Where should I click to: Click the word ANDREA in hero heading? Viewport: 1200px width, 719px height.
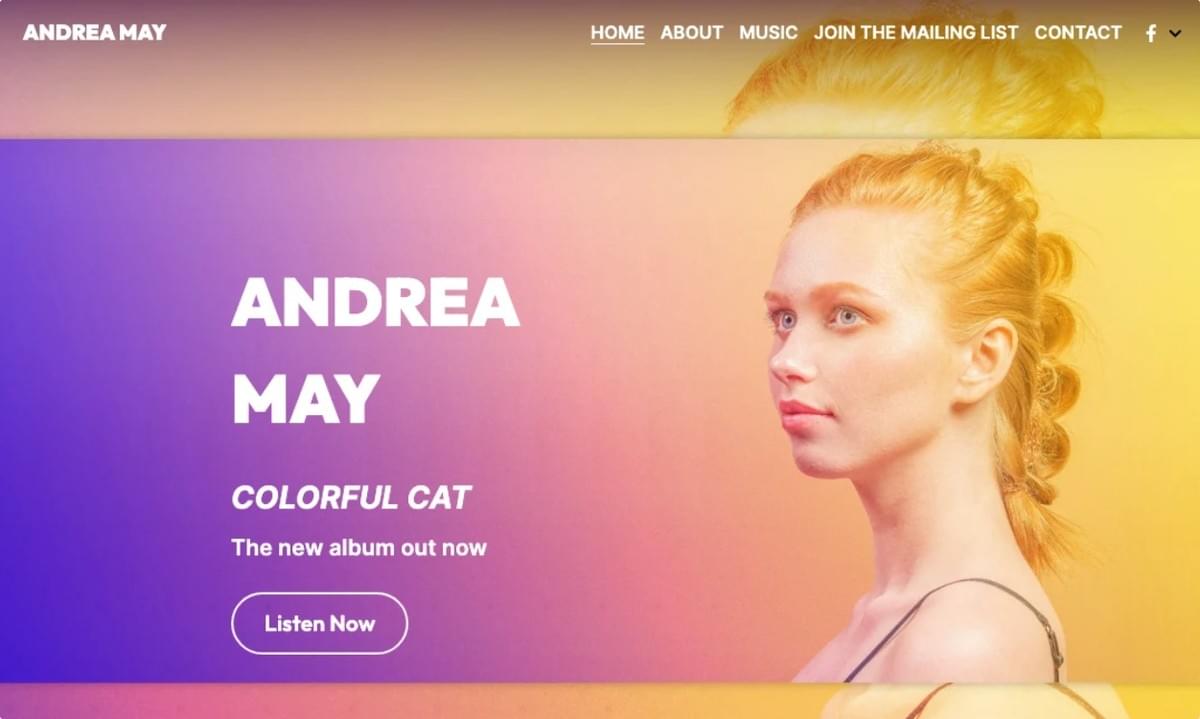tap(375, 301)
